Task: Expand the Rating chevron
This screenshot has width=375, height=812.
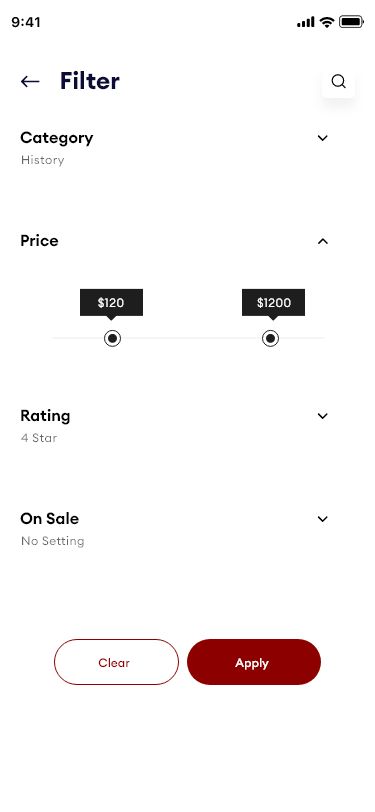Action: tap(323, 416)
